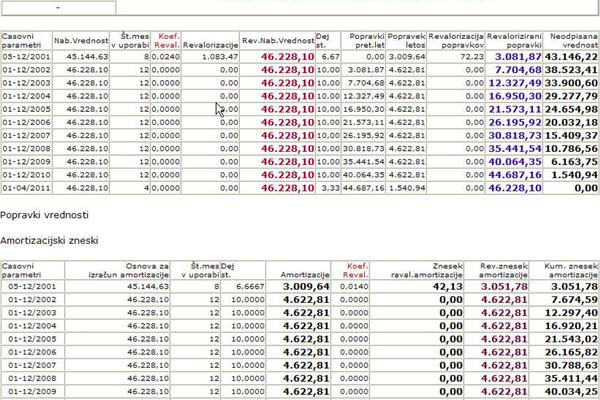The width and height of the screenshot is (600, 400).
Task: Click coefficient cell 0,0240
Action: coord(166,57)
